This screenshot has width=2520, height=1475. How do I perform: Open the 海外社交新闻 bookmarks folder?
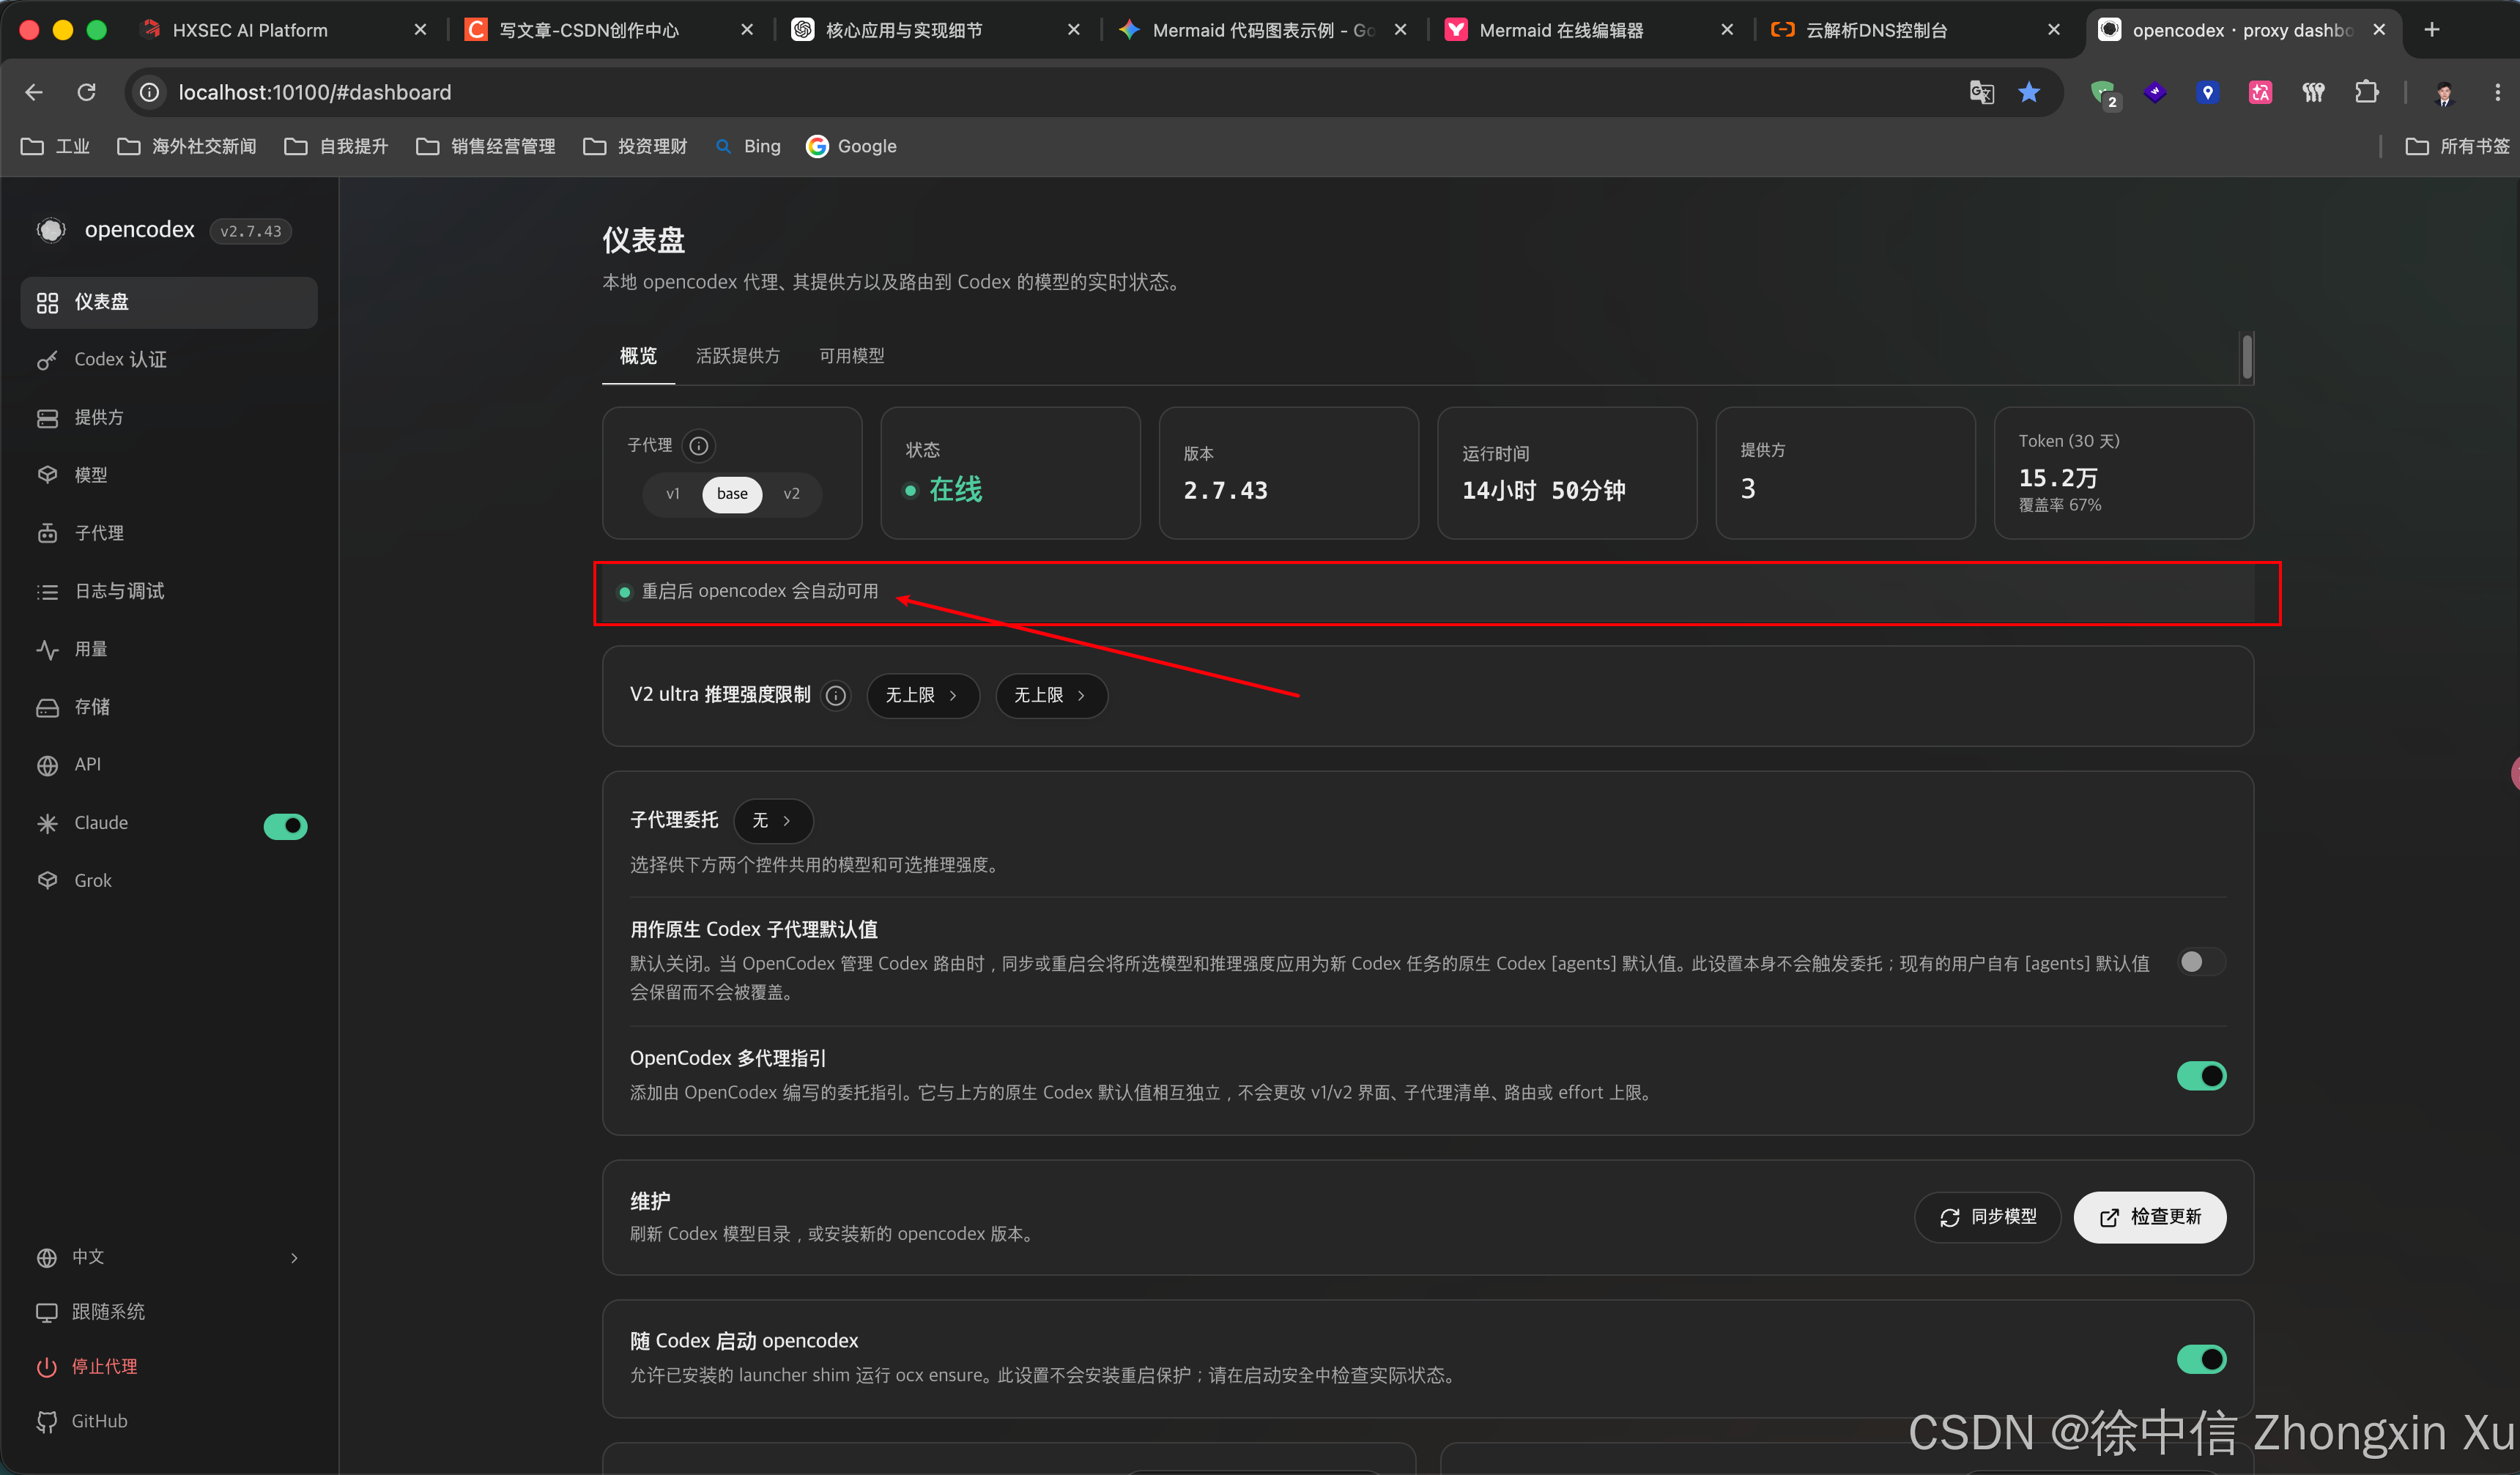tap(187, 147)
